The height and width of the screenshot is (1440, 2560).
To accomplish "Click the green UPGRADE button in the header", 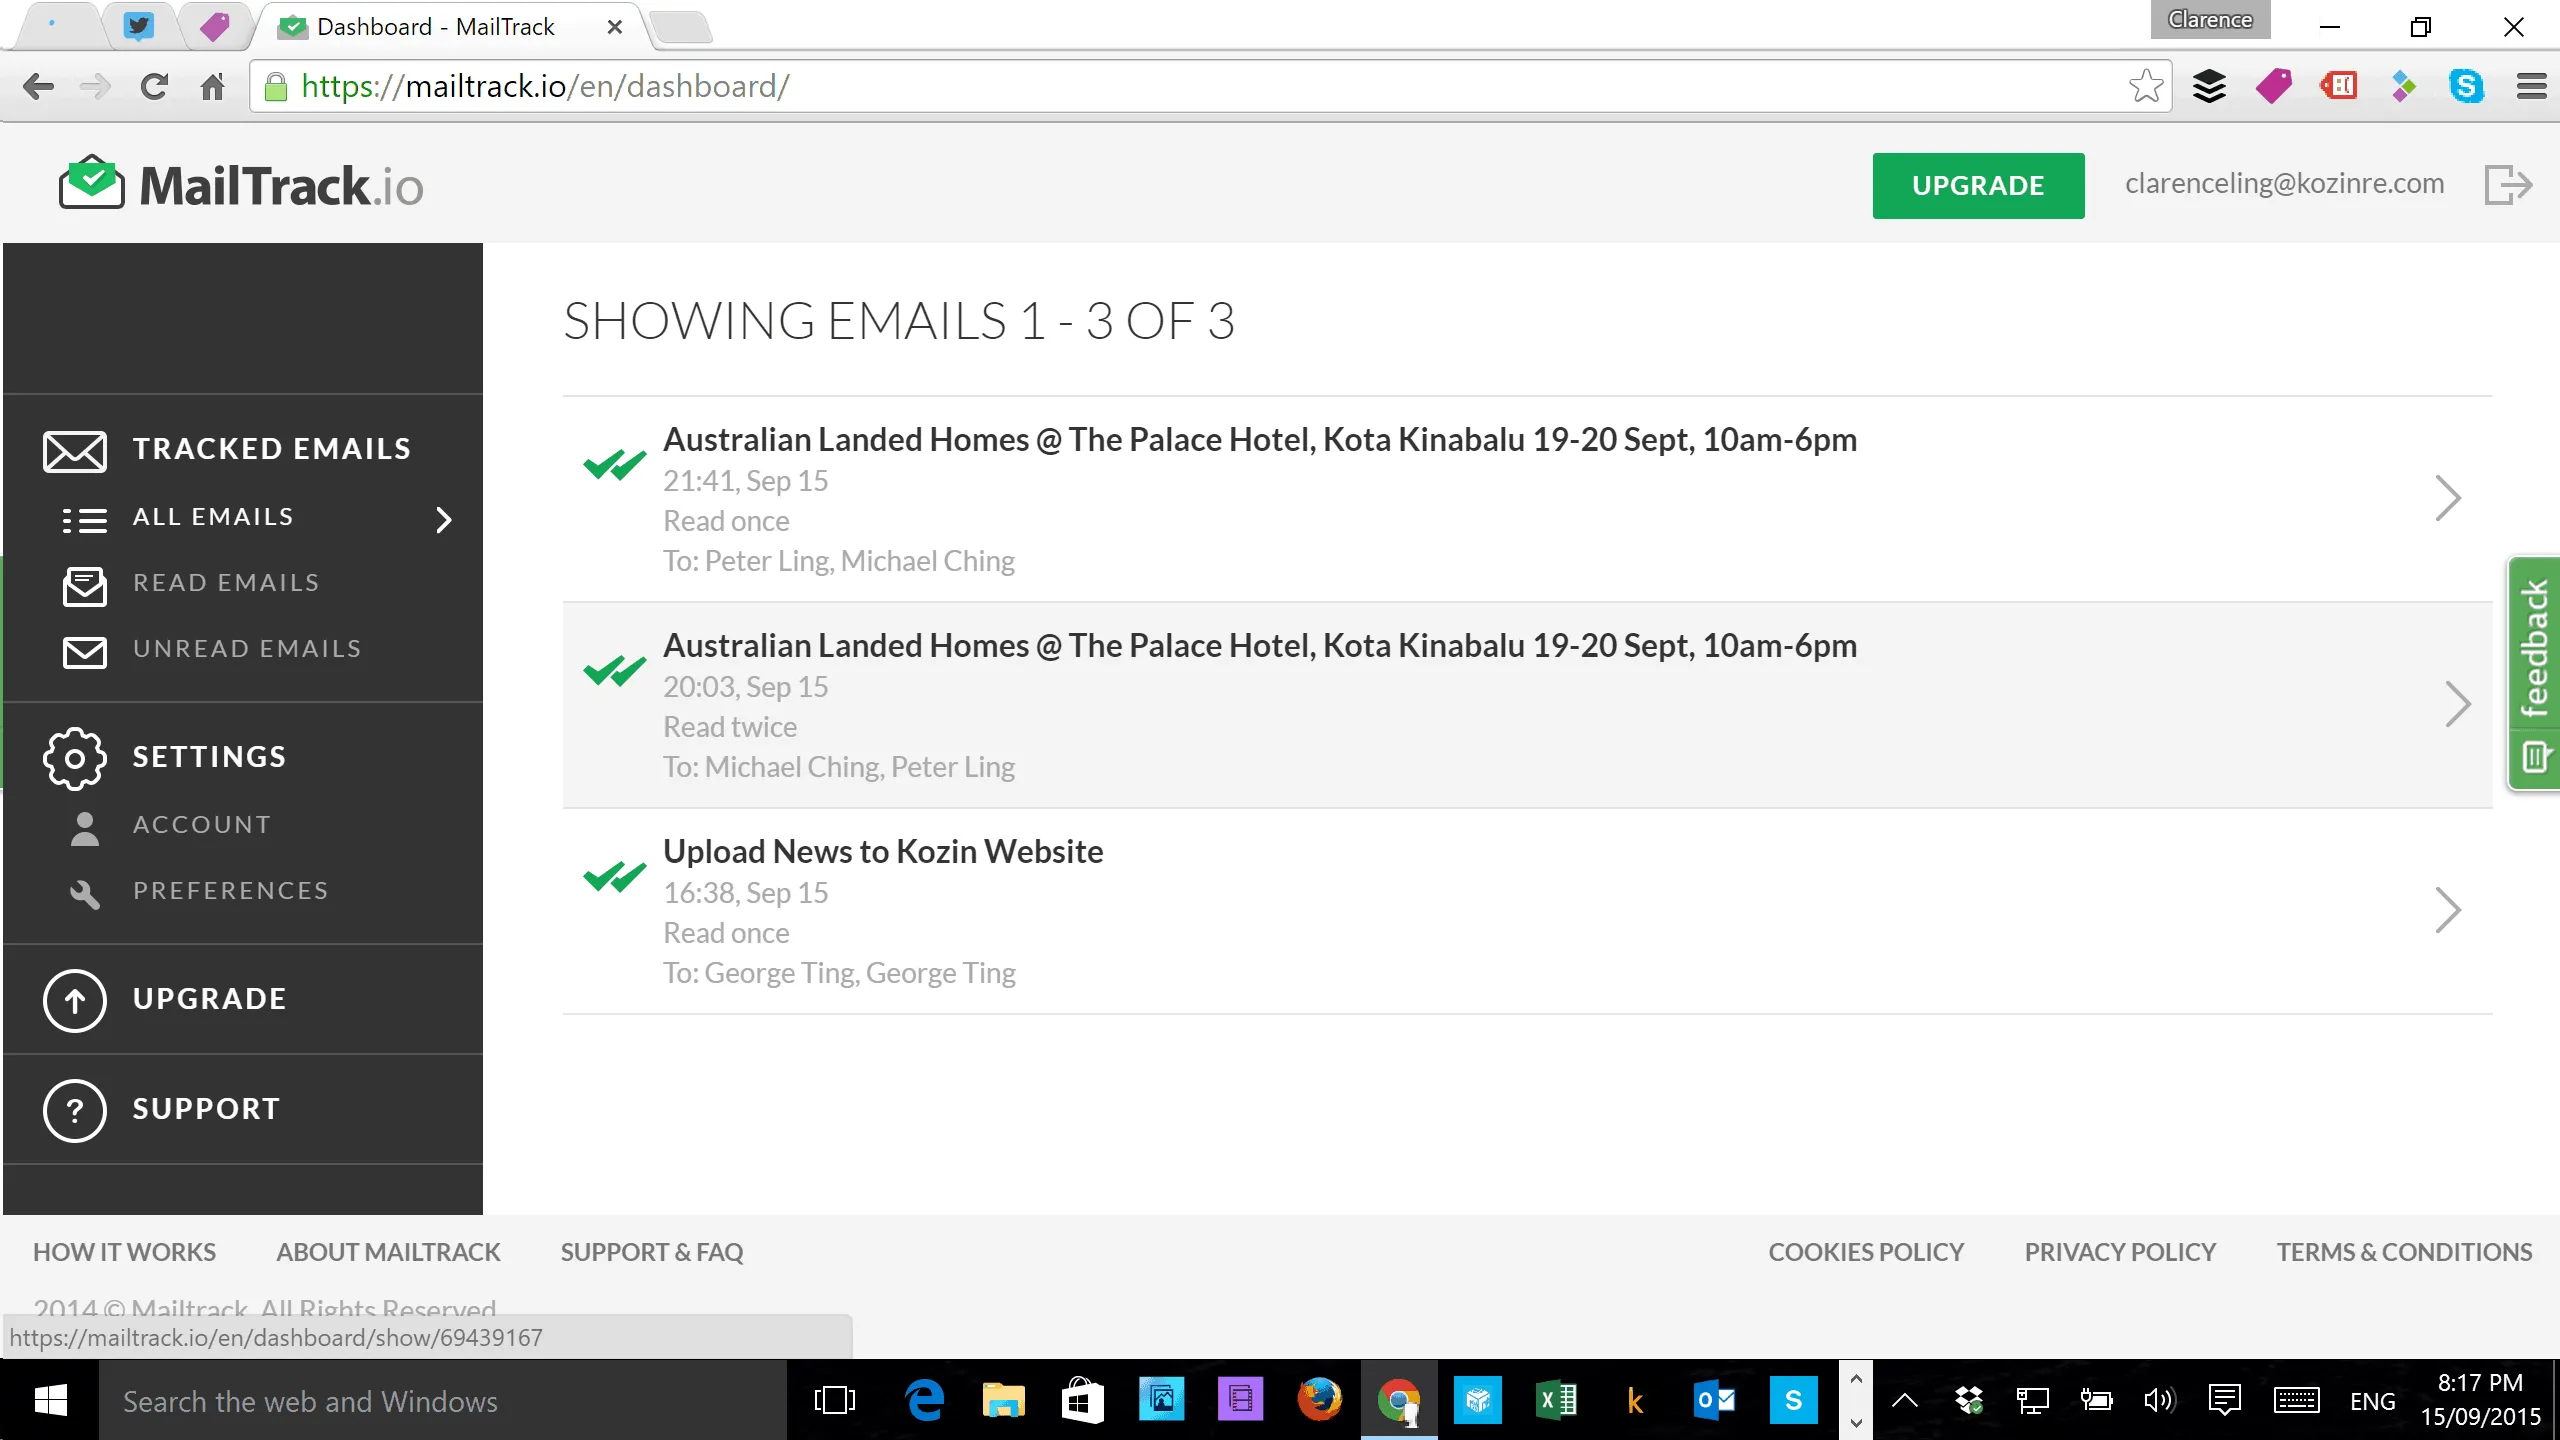I will click(x=1978, y=185).
